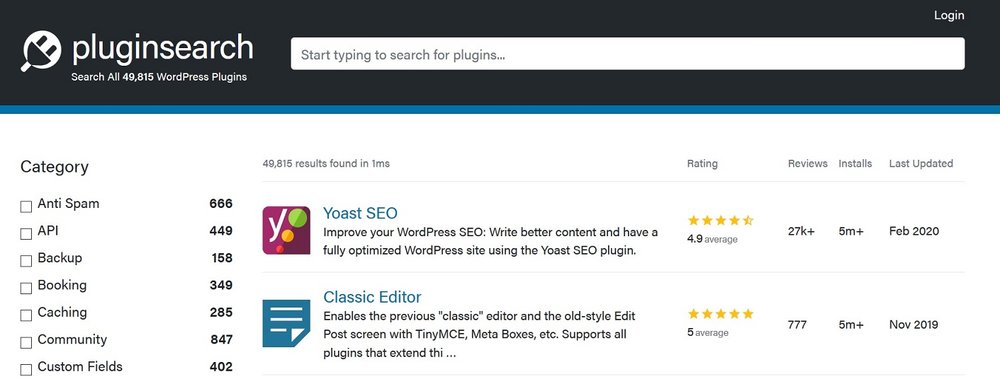Enable the Custom Fields filter checkbox
Viewport: 1000px width, 379px height.
click(26, 369)
